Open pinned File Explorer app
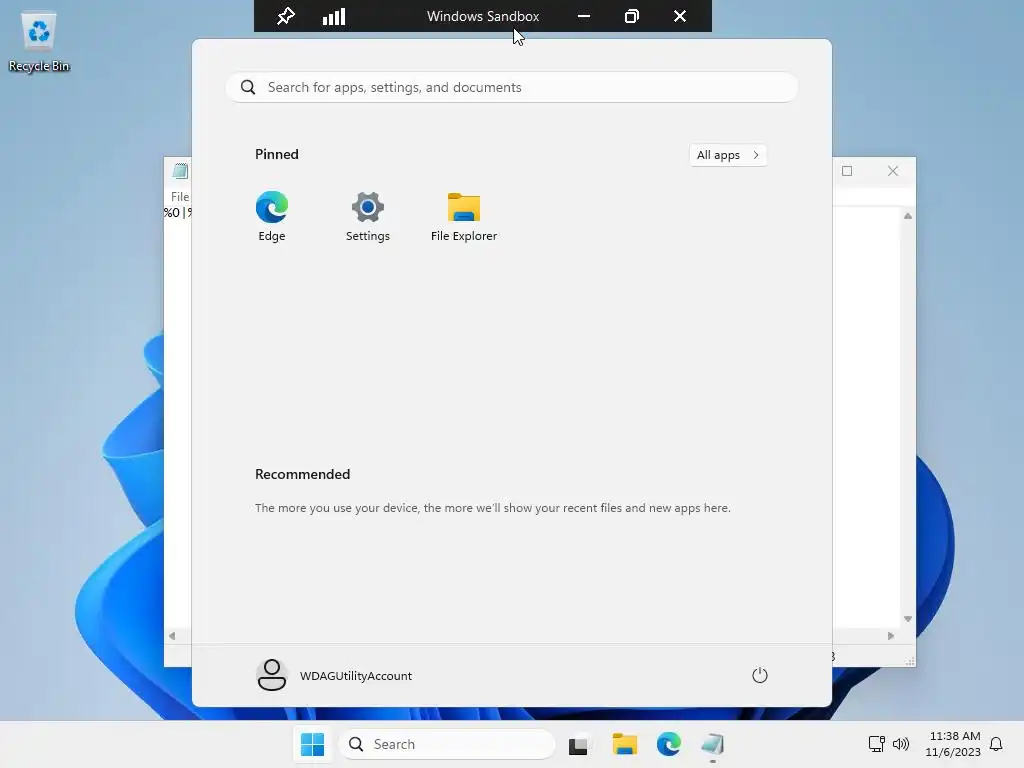 click(x=464, y=216)
